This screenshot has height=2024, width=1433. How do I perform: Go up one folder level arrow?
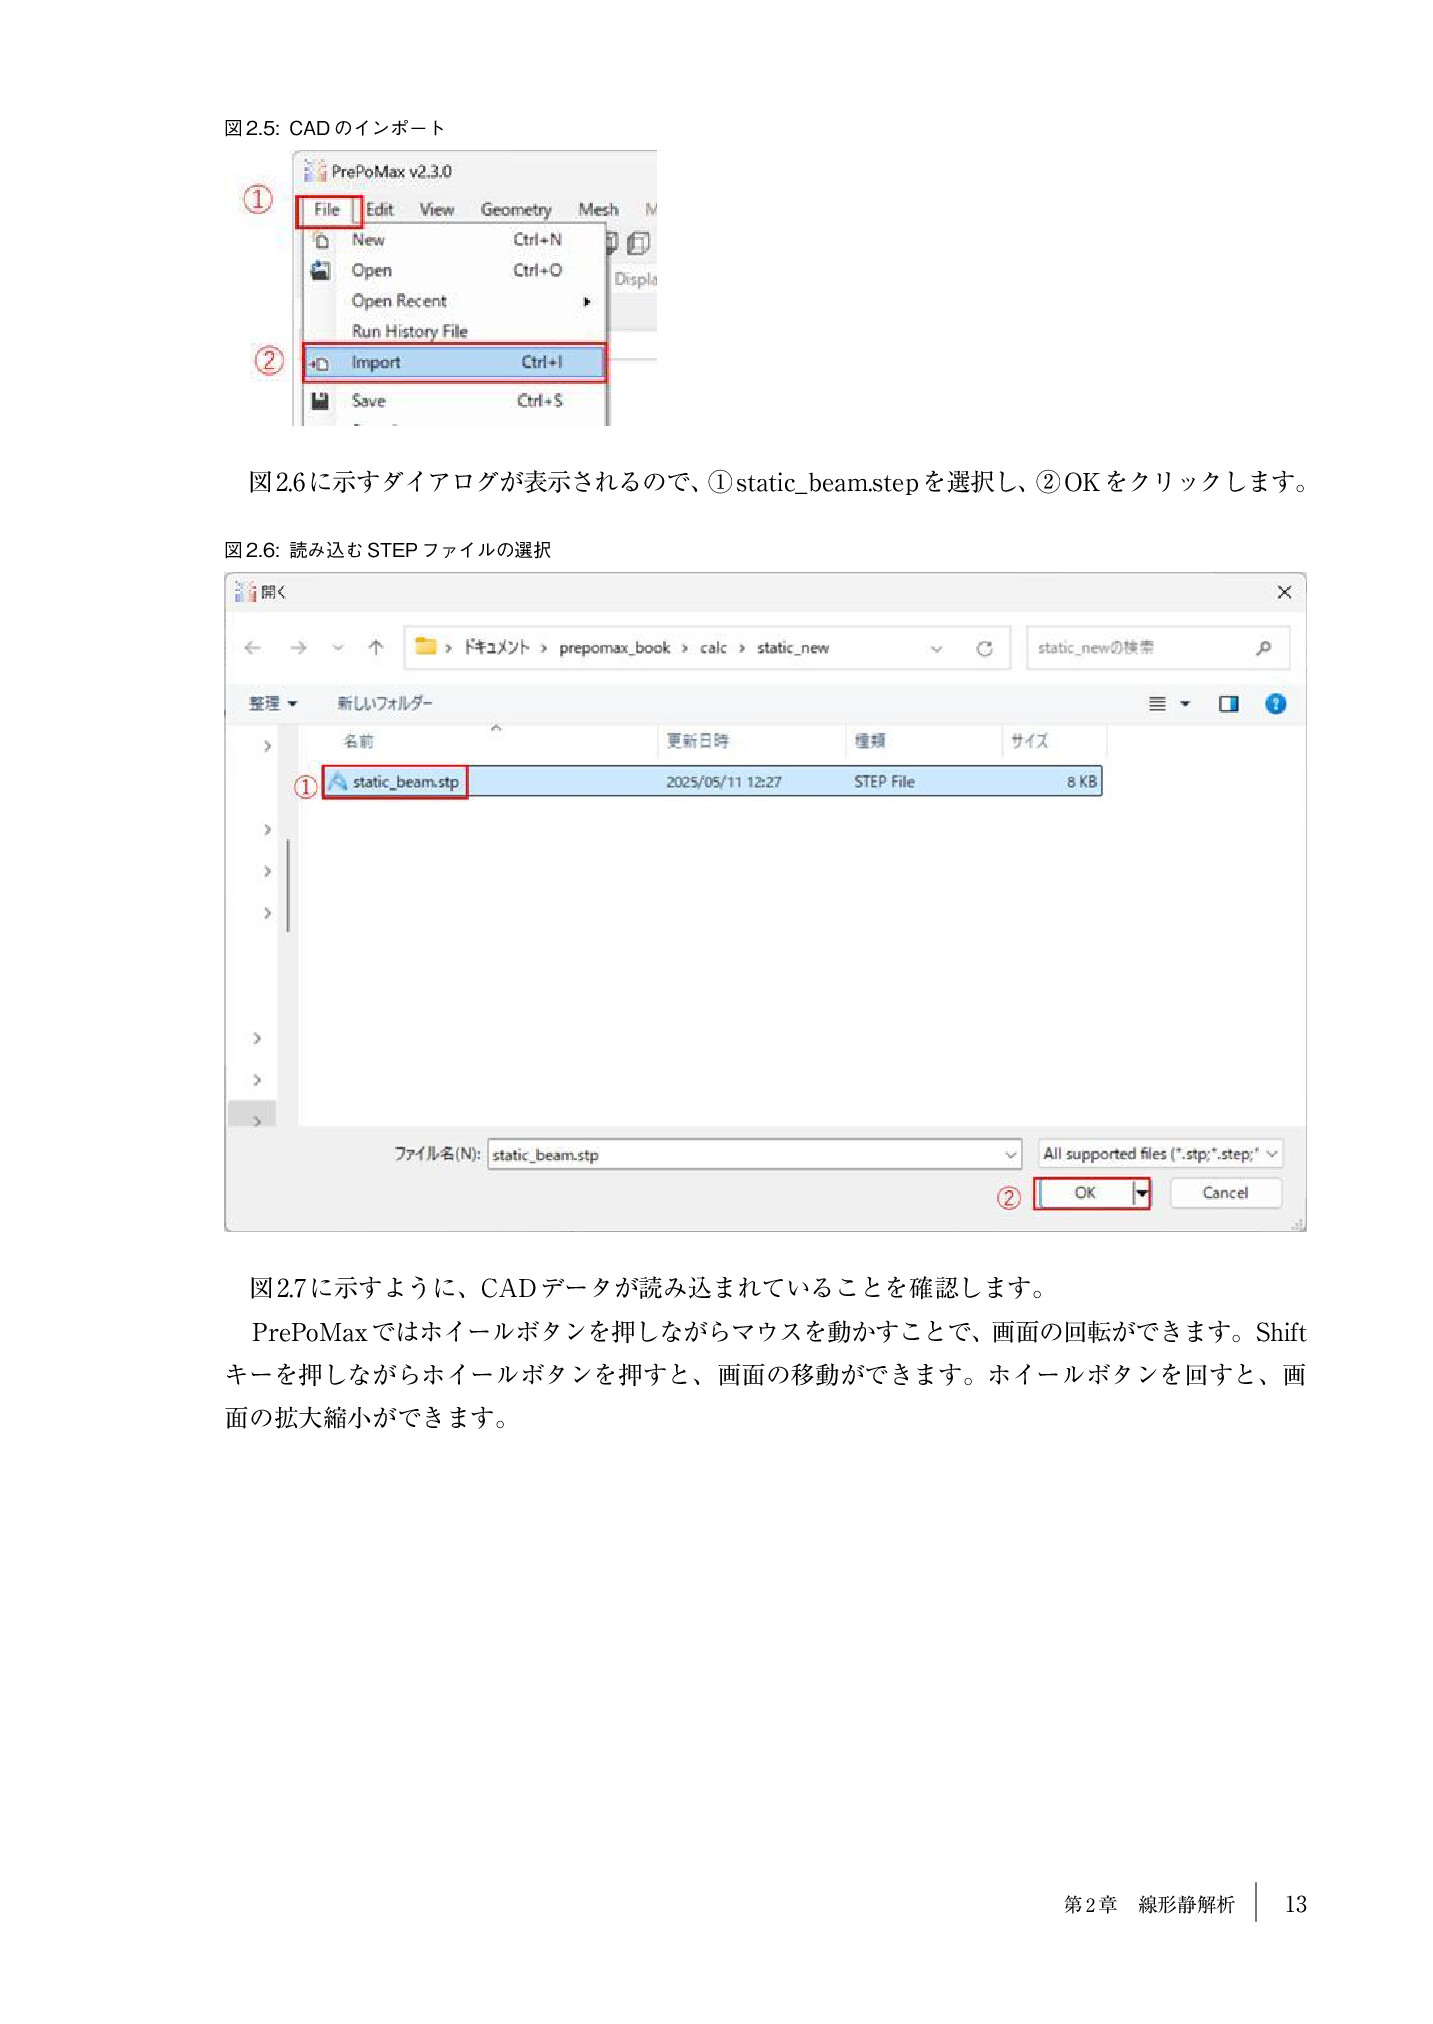click(x=376, y=648)
